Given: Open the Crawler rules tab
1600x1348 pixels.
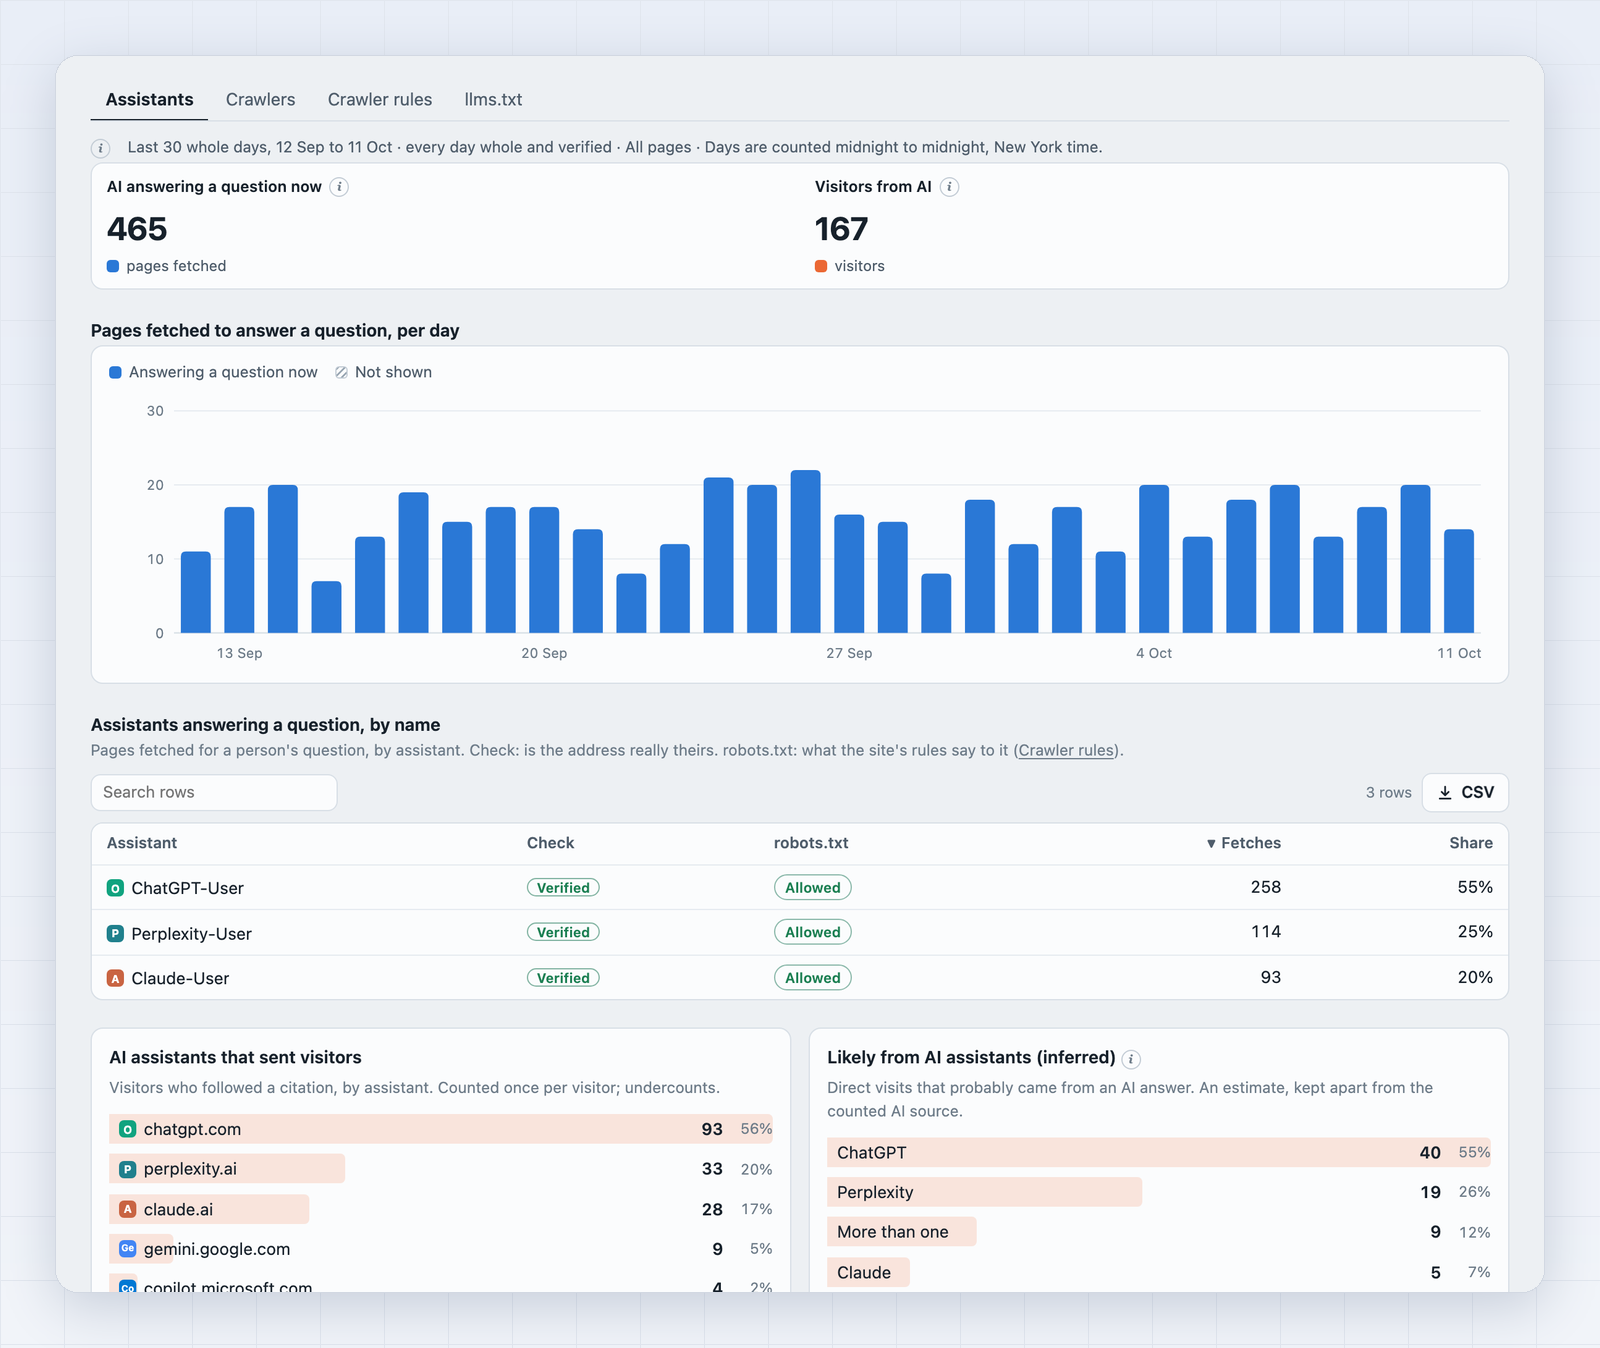Looking at the screenshot, I should click(380, 99).
